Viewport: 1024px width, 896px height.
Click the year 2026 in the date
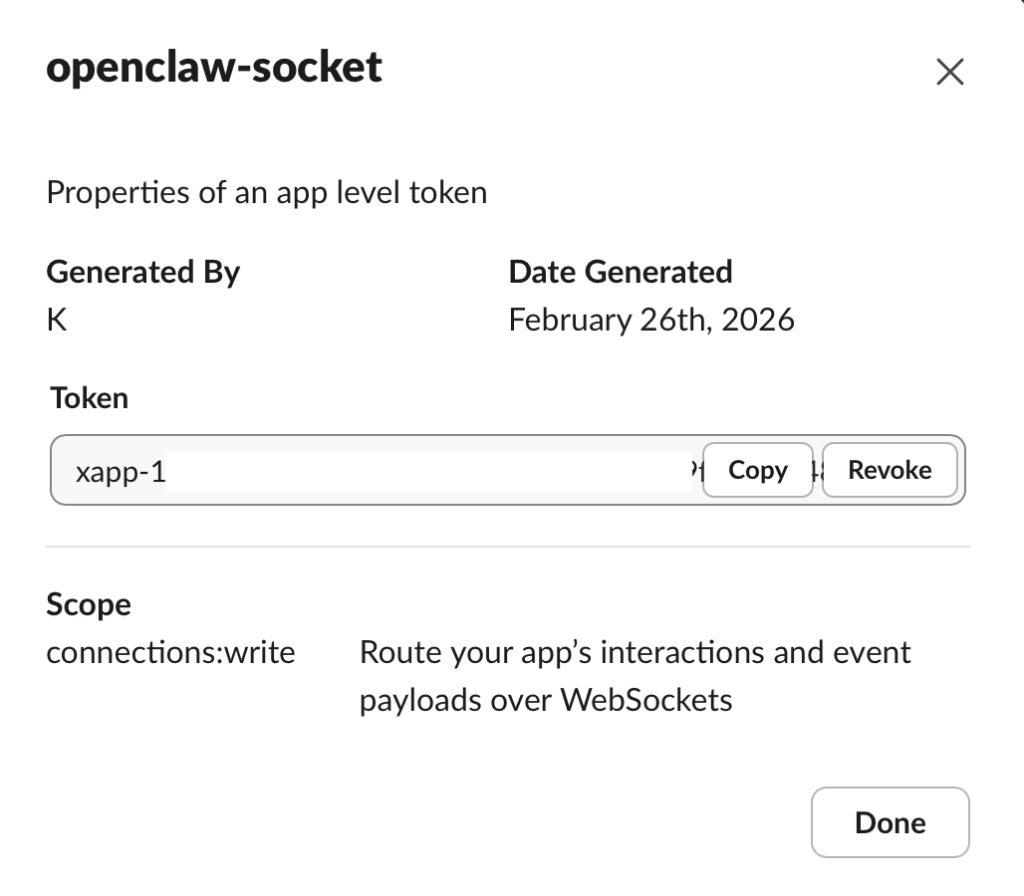(x=758, y=320)
